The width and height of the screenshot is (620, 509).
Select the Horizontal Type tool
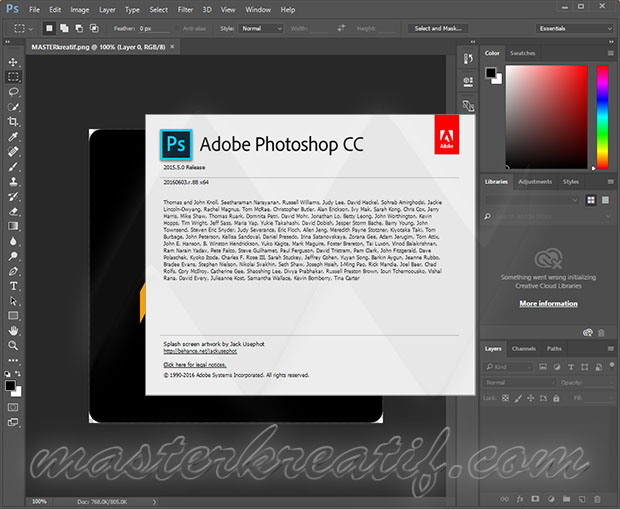[13, 286]
